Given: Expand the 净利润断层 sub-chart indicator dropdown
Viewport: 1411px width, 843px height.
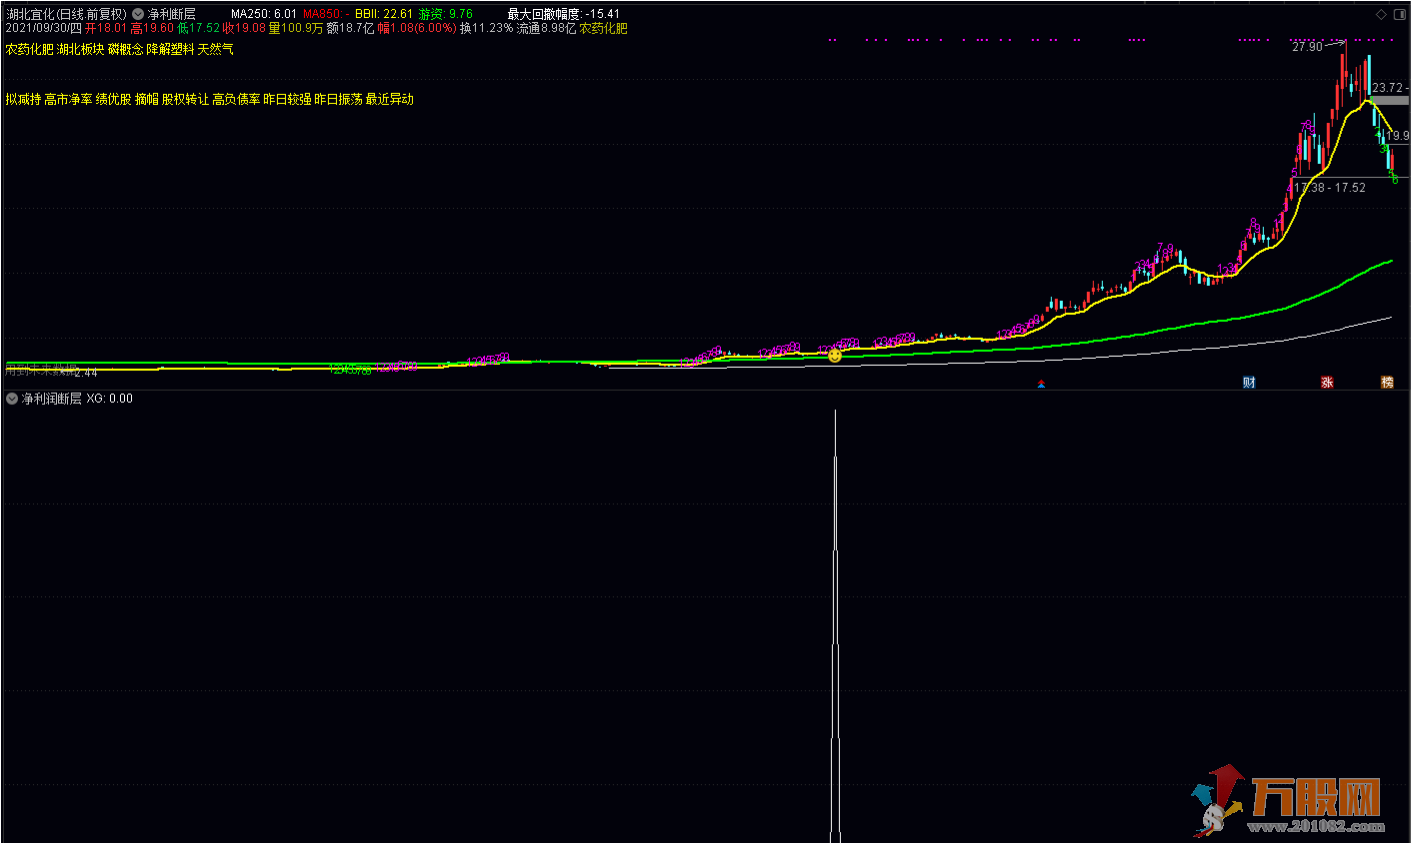Looking at the screenshot, I should (12, 398).
